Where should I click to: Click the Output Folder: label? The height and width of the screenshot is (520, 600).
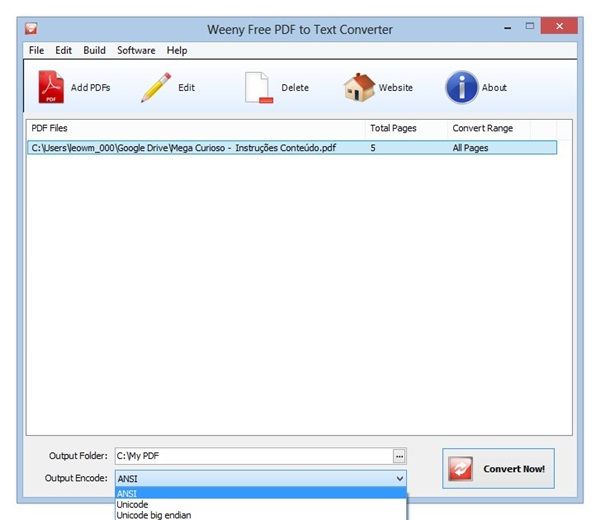pos(78,456)
